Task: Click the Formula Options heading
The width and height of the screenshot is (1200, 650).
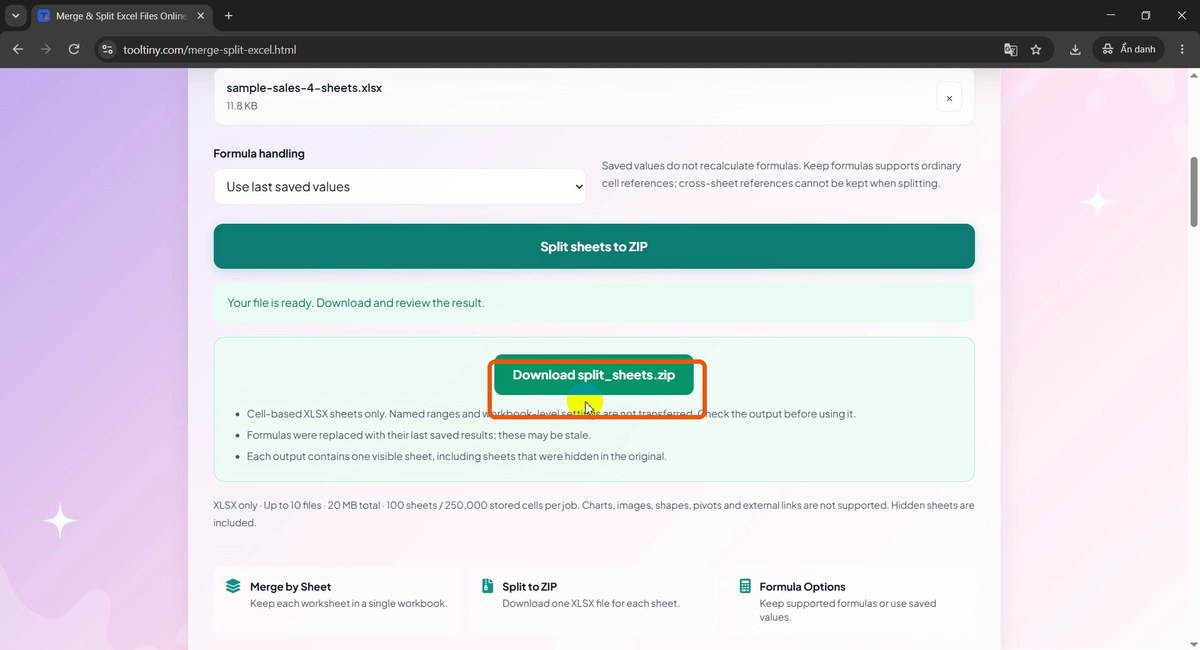Action: [x=802, y=587]
